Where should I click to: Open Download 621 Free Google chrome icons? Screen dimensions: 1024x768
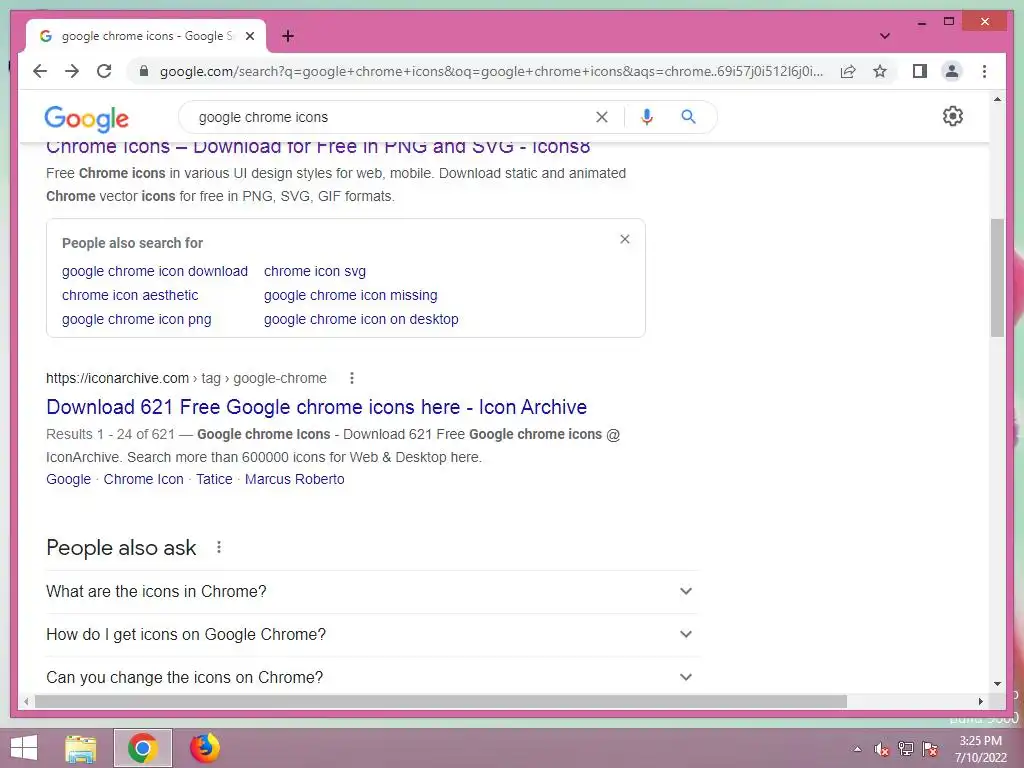[317, 407]
